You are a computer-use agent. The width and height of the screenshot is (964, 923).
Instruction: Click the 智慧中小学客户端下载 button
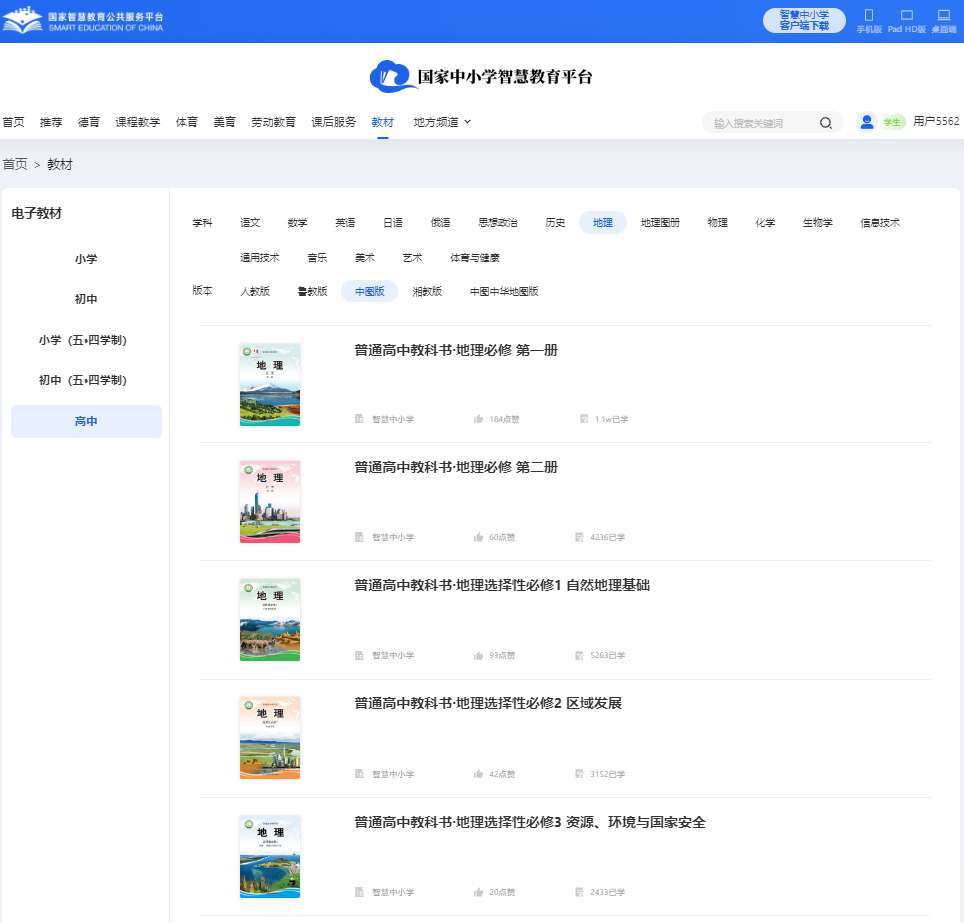click(x=804, y=20)
